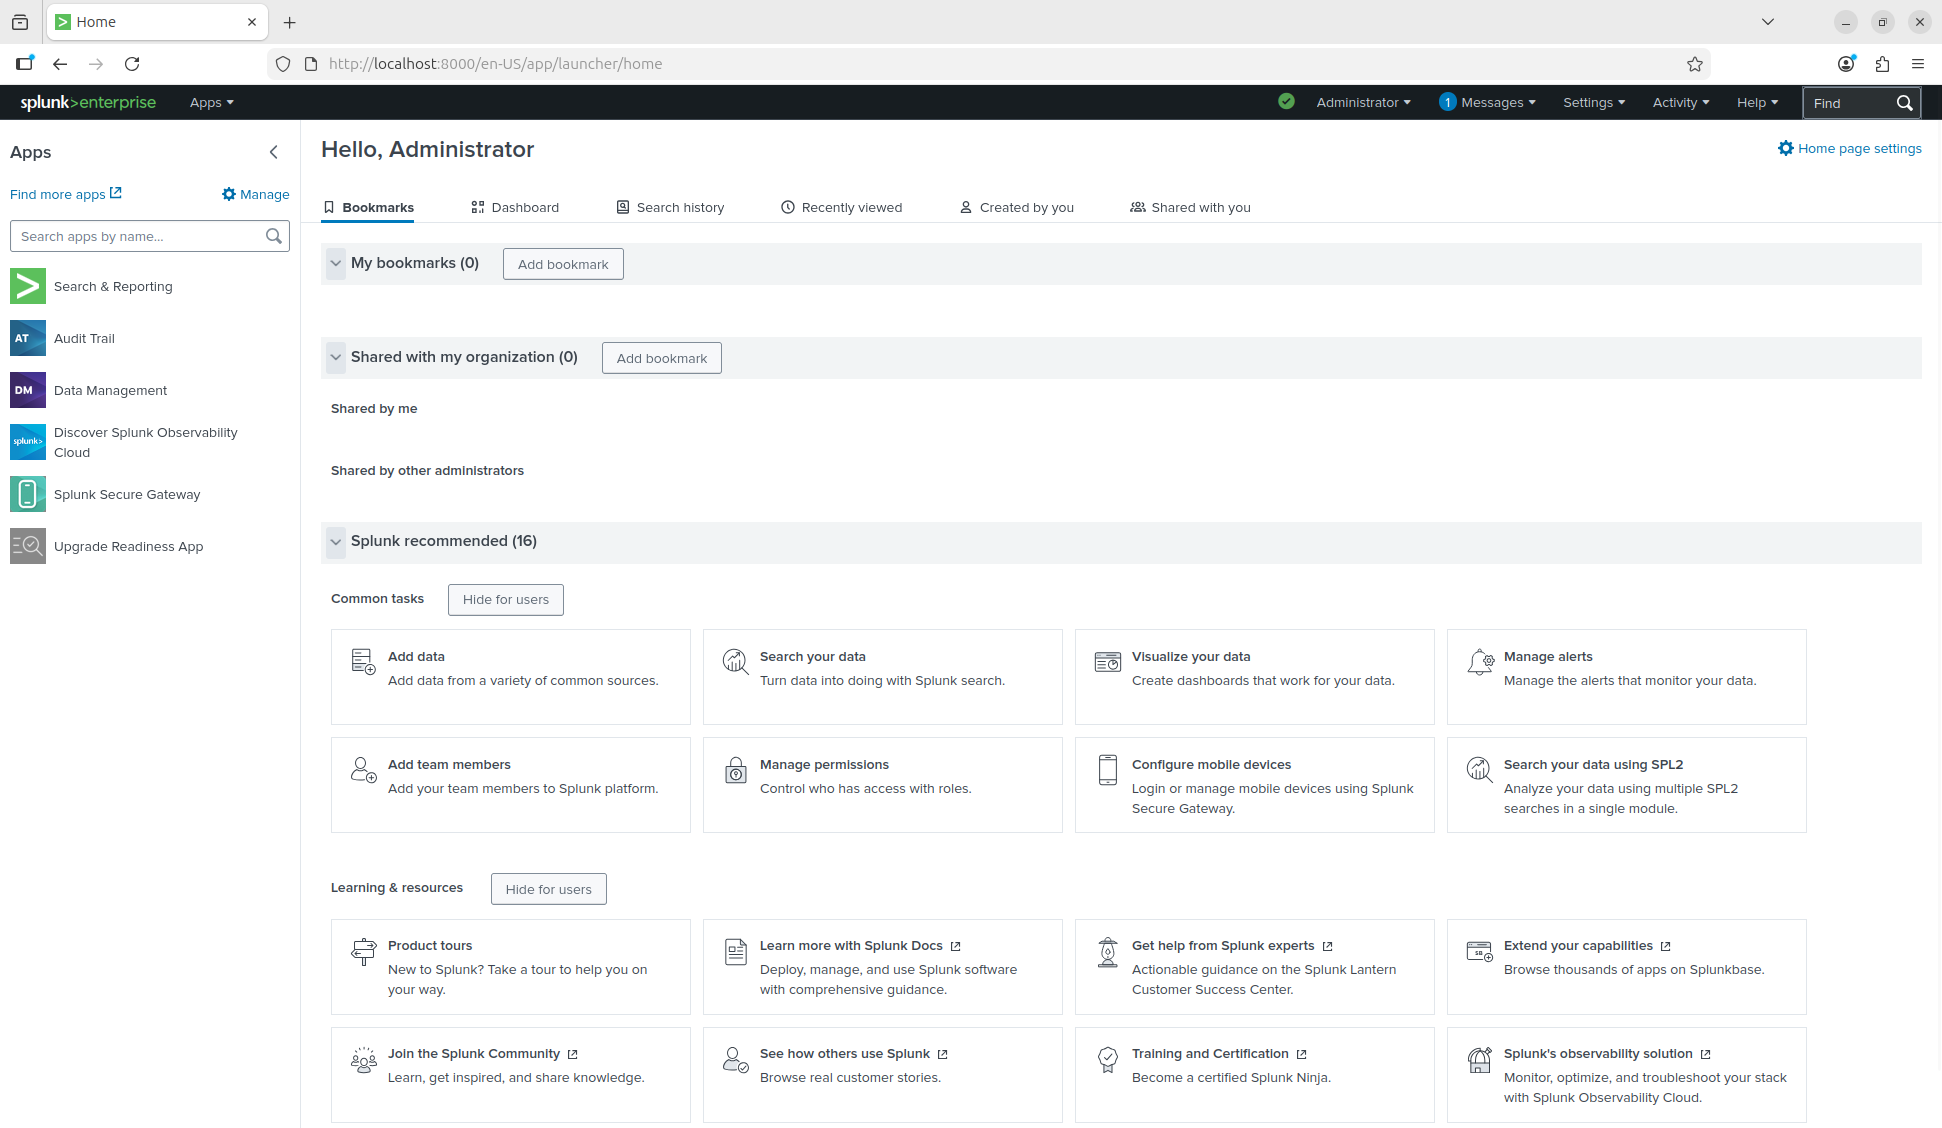Click the Splunk experts card icon
The height and width of the screenshot is (1128, 1942).
1107,951
